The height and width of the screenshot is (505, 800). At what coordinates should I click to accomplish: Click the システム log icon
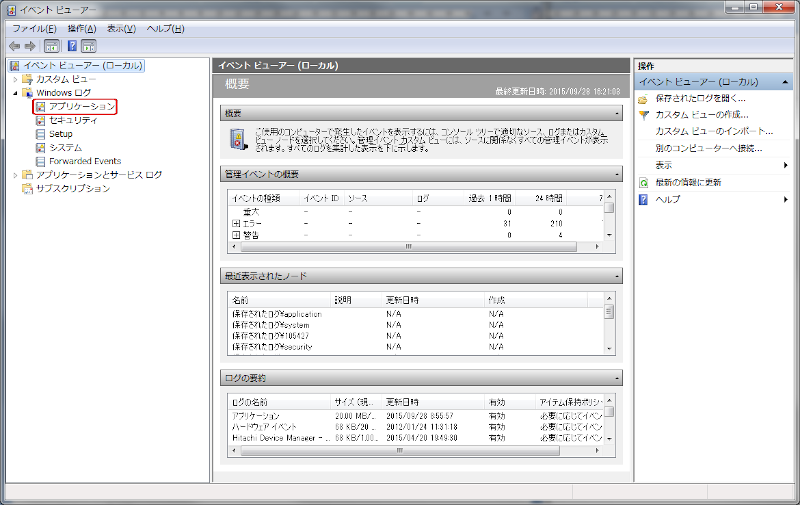point(40,148)
